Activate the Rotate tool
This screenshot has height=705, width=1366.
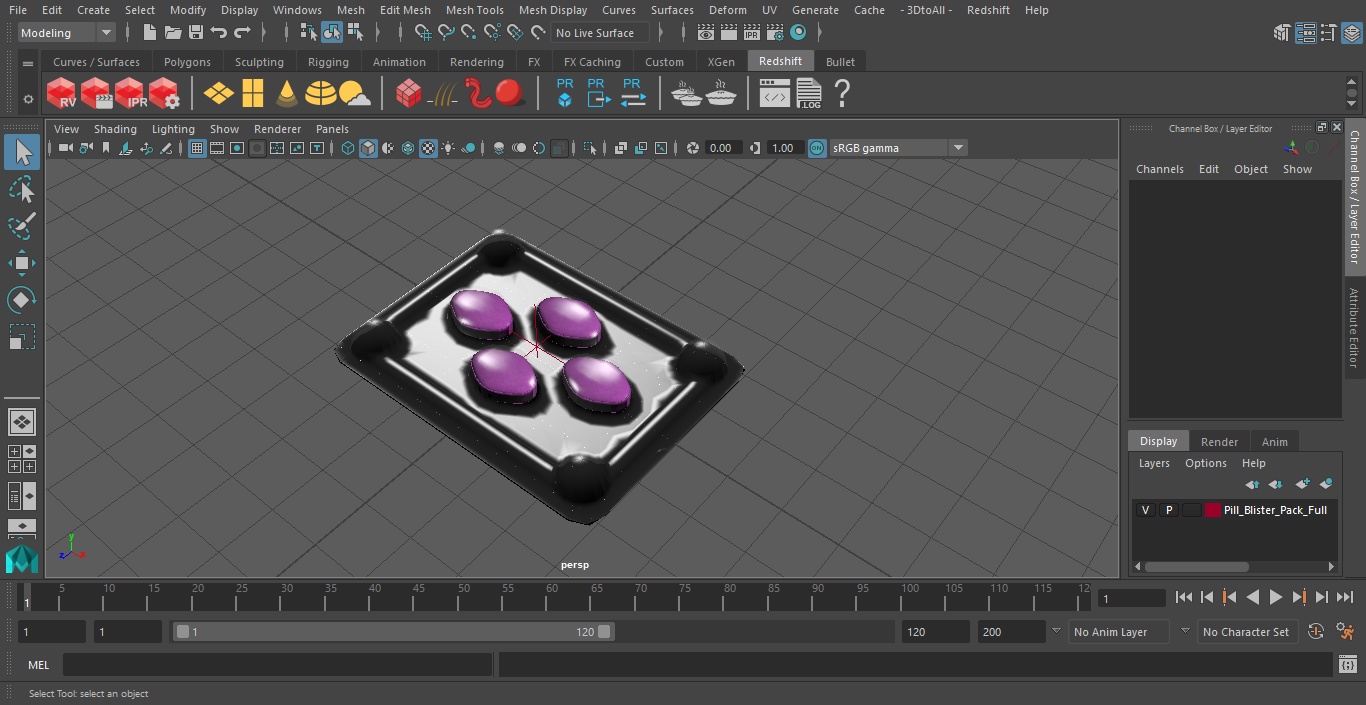[x=21, y=300]
